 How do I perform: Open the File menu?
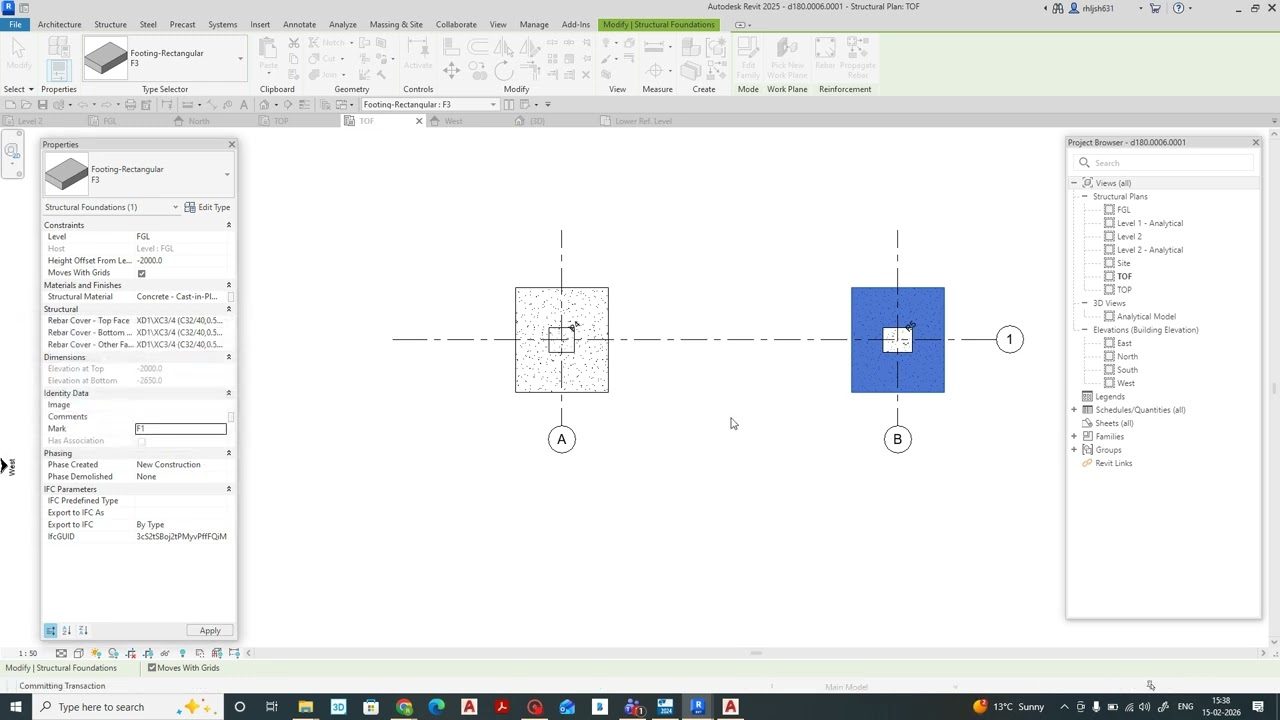coord(15,24)
